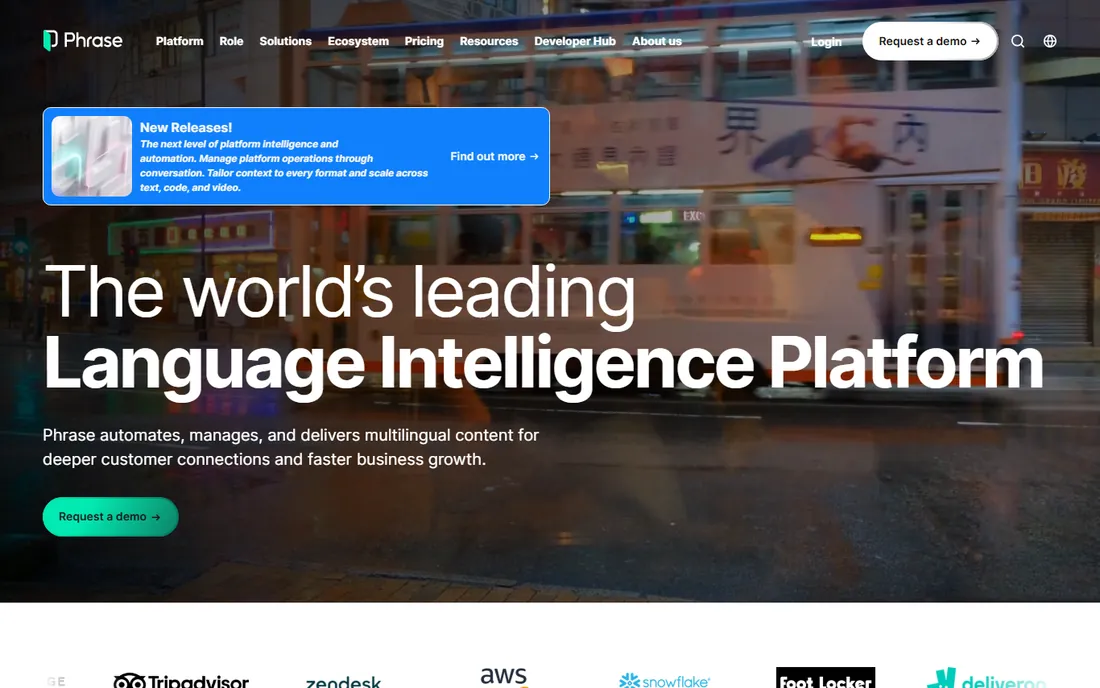Screen dimensions: 1100x688
Task: Follow the Find out more link
Action: point(495,156)
